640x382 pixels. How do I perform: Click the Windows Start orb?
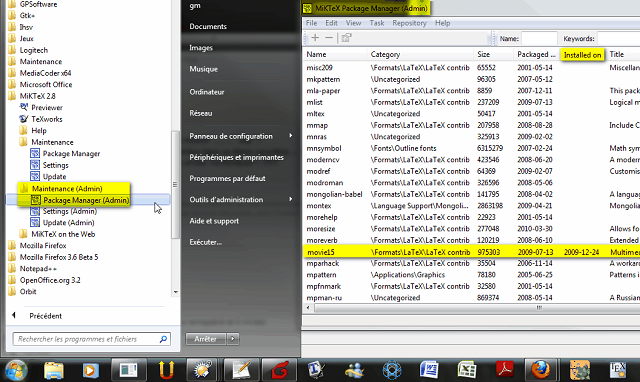point(16,370)
